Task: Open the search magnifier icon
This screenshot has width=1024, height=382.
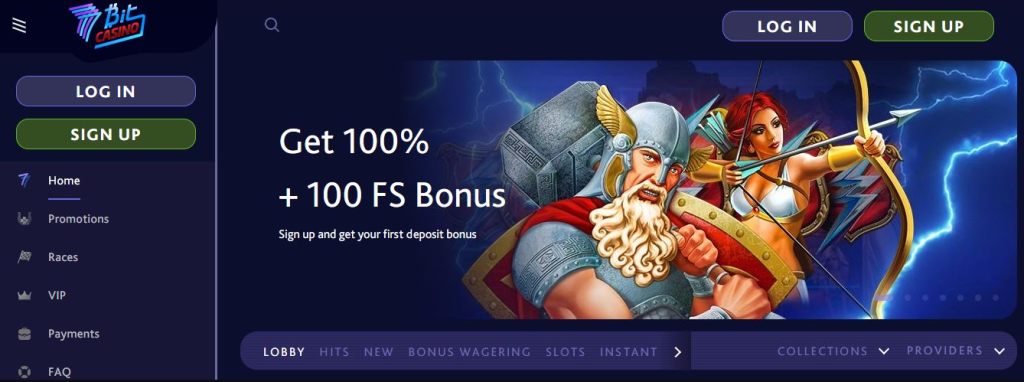Action: click(272, 25)
